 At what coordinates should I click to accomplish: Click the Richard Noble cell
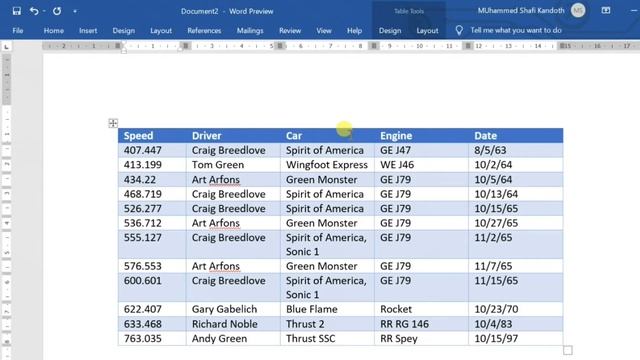pyautogui.click(x=233, y=324)
